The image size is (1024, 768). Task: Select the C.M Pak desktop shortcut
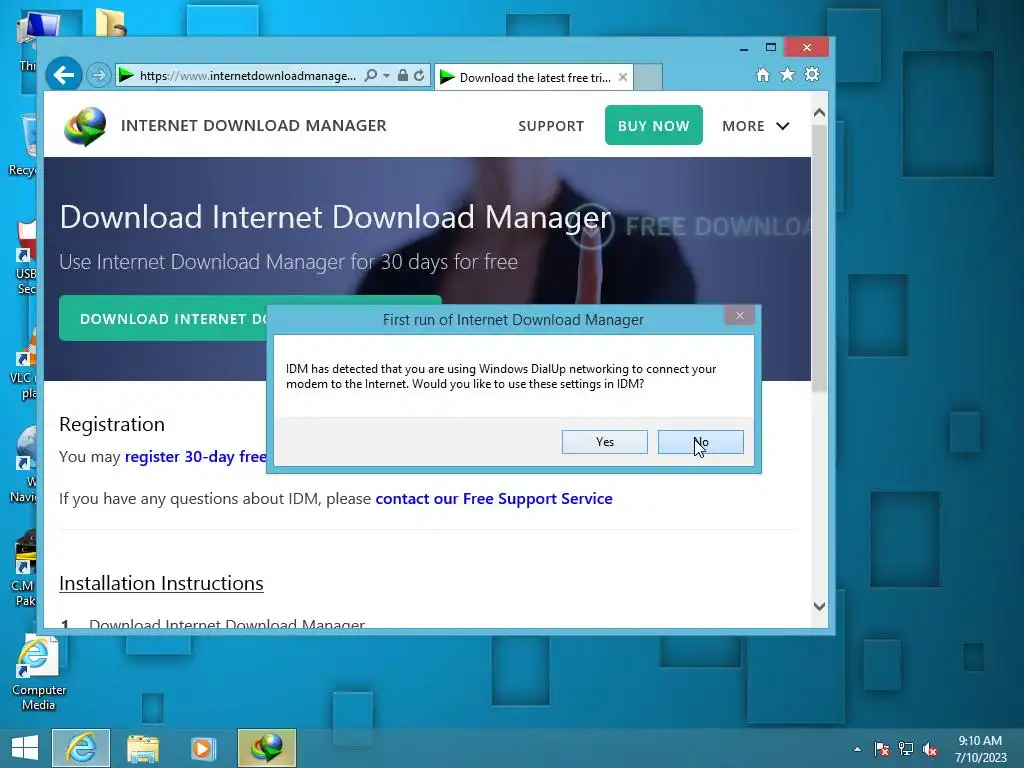tap(25, 570)
